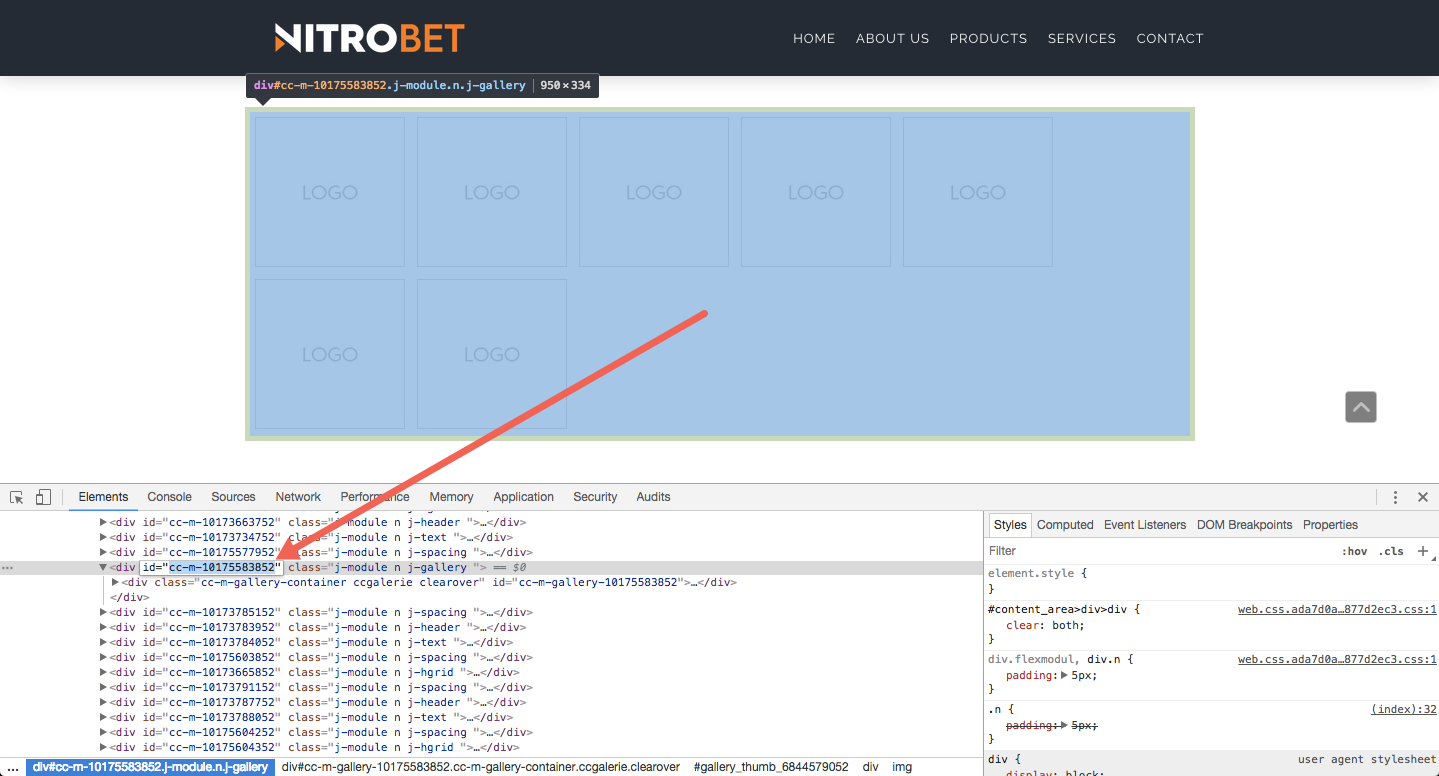Switch to the Console tab
The width and height of the screenshot is (1439, 776).
pyautogui.click(x=169, y=497)
